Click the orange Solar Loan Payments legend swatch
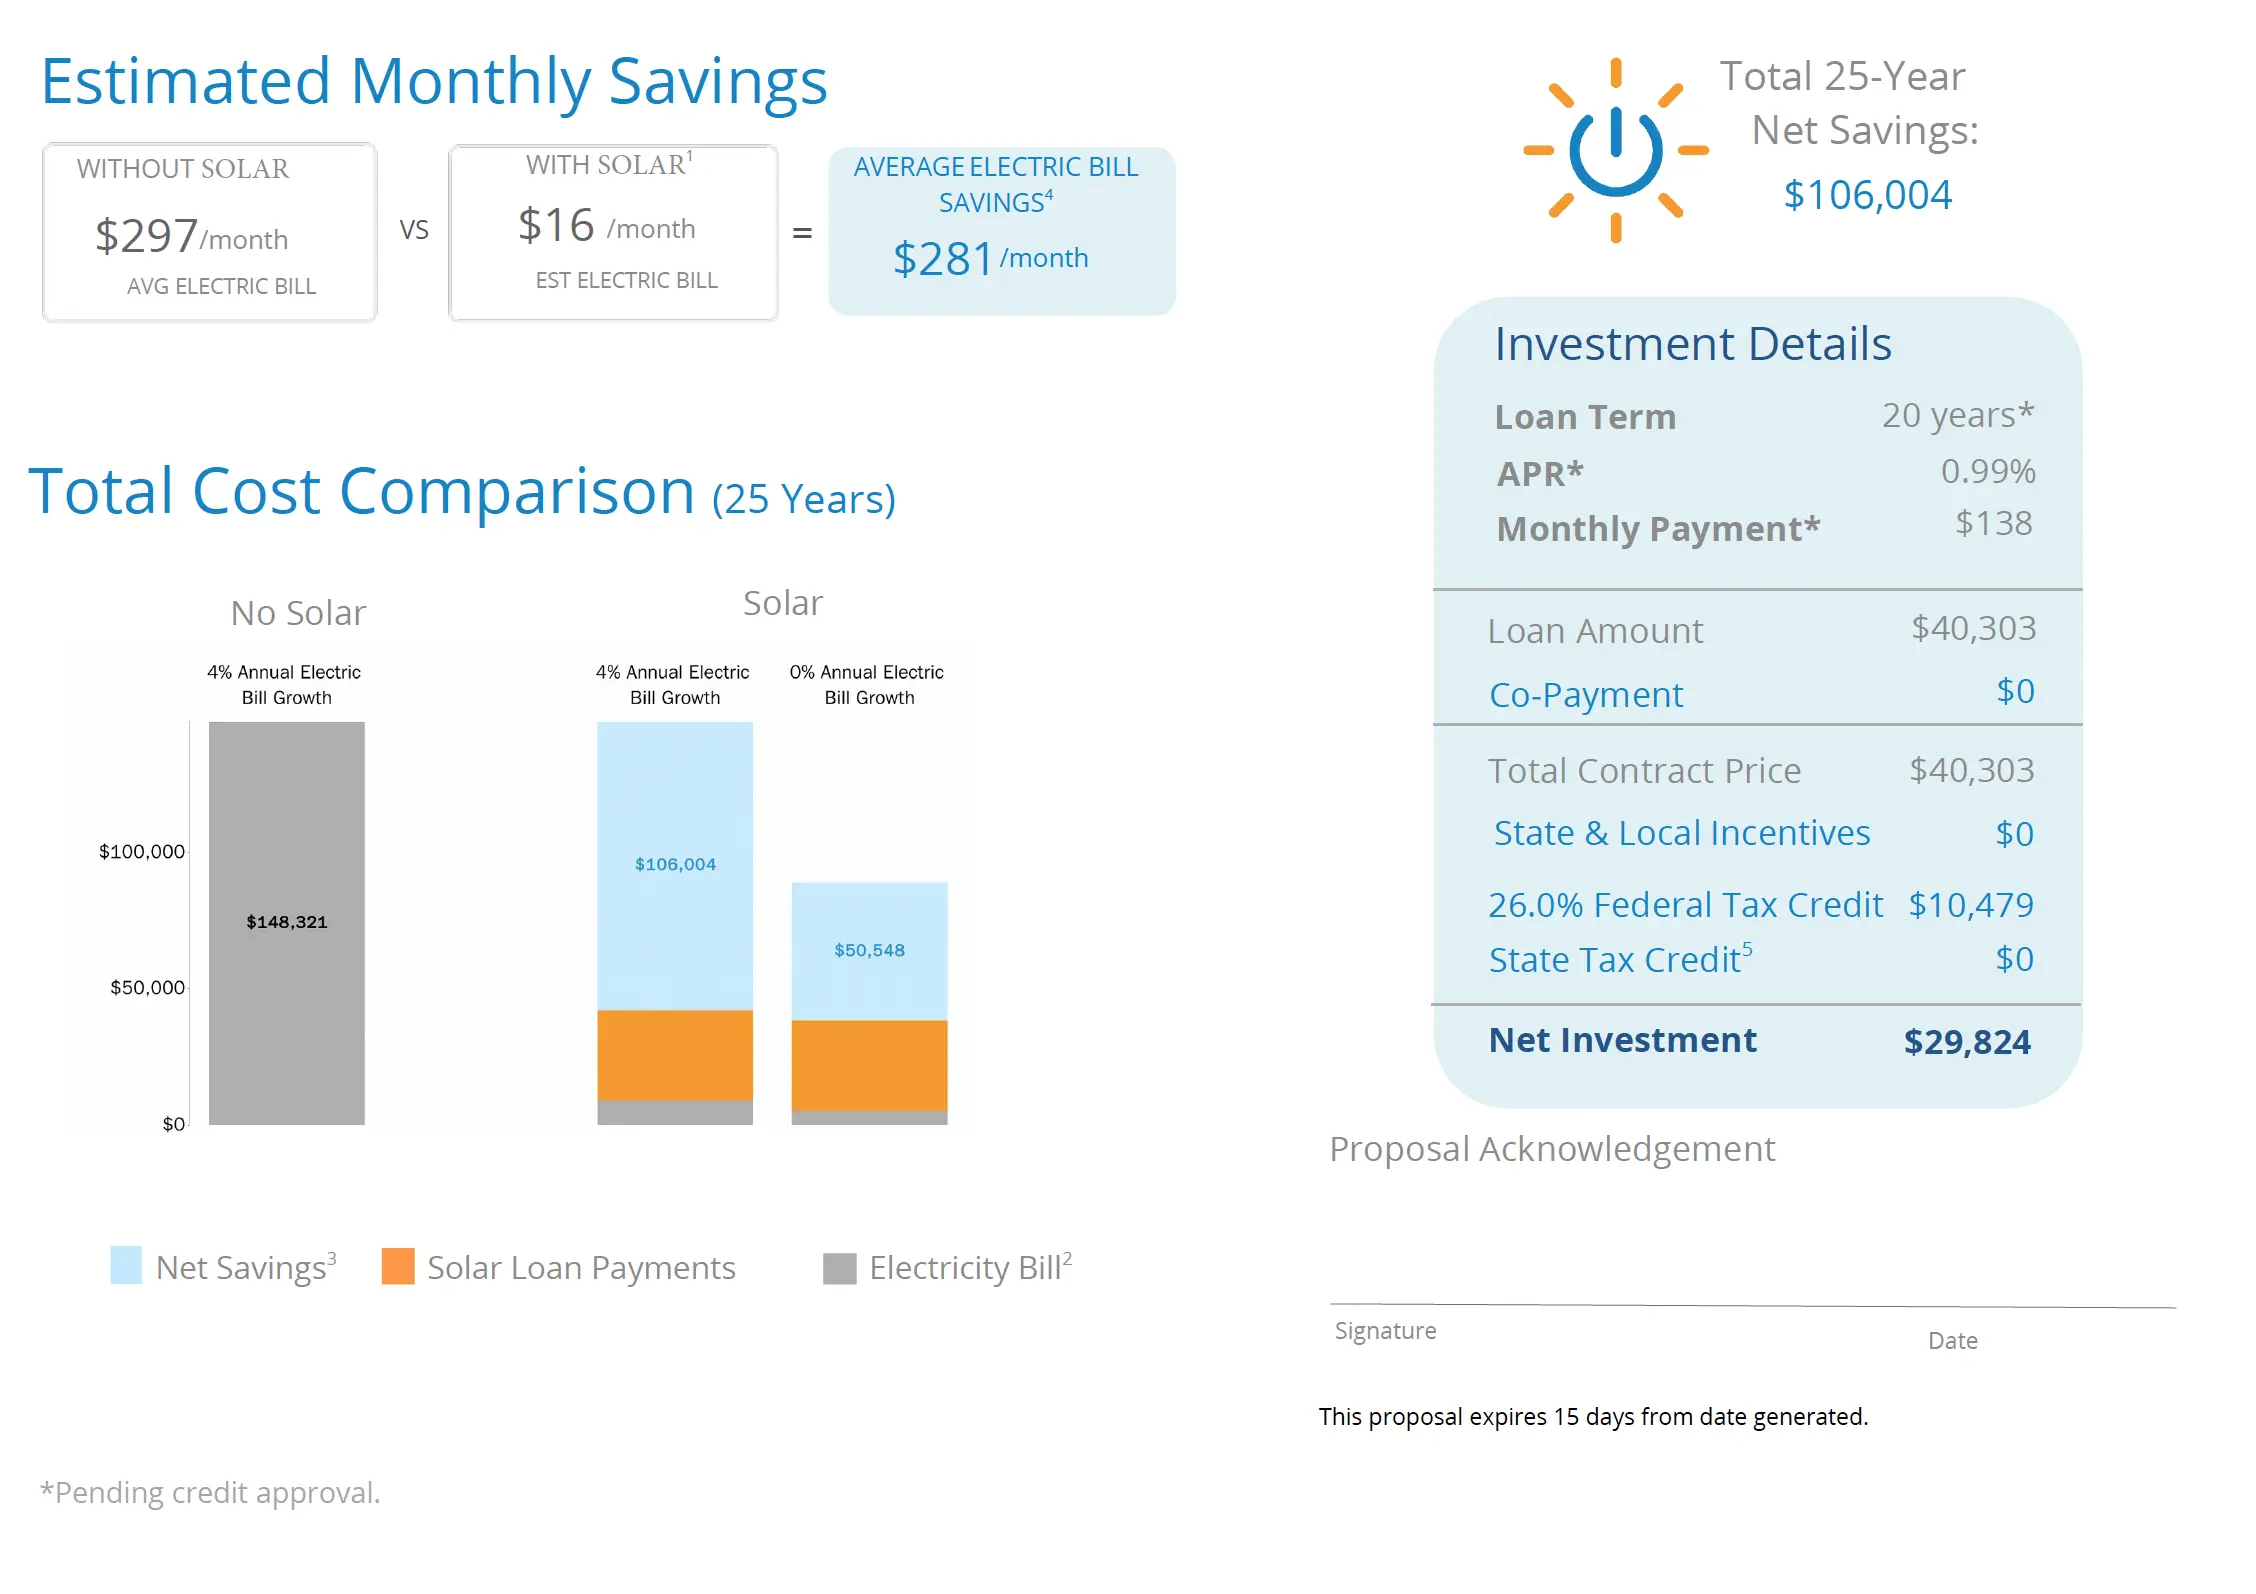This screenshot has height=1594, width=2256. tap(398, 1266)
